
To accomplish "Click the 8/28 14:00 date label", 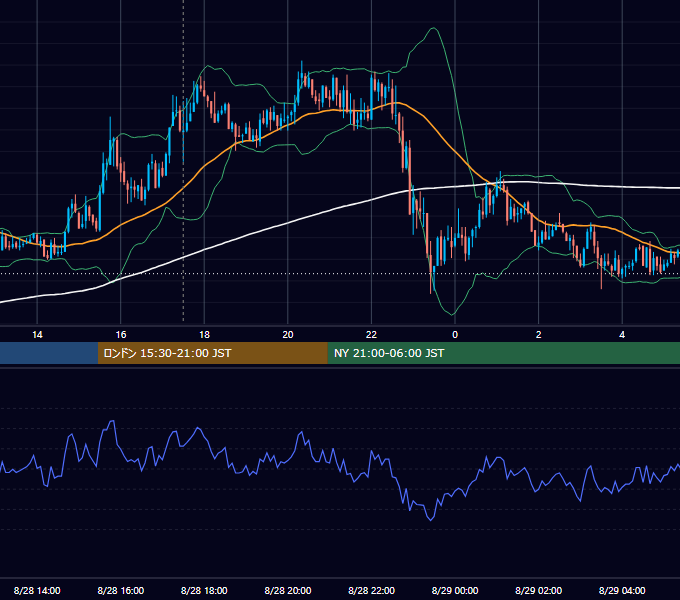I will [37, 590].
